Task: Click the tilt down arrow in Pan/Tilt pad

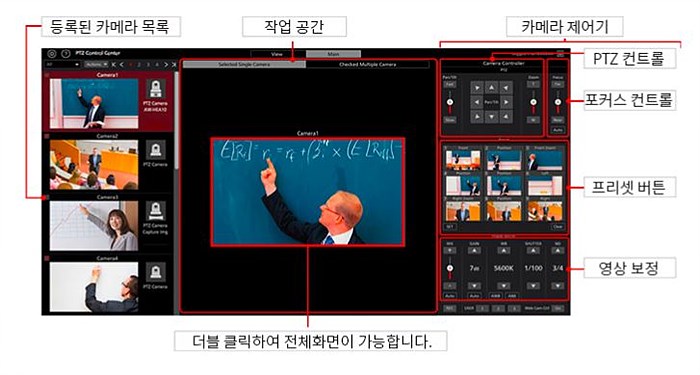Action: [491, 117]
